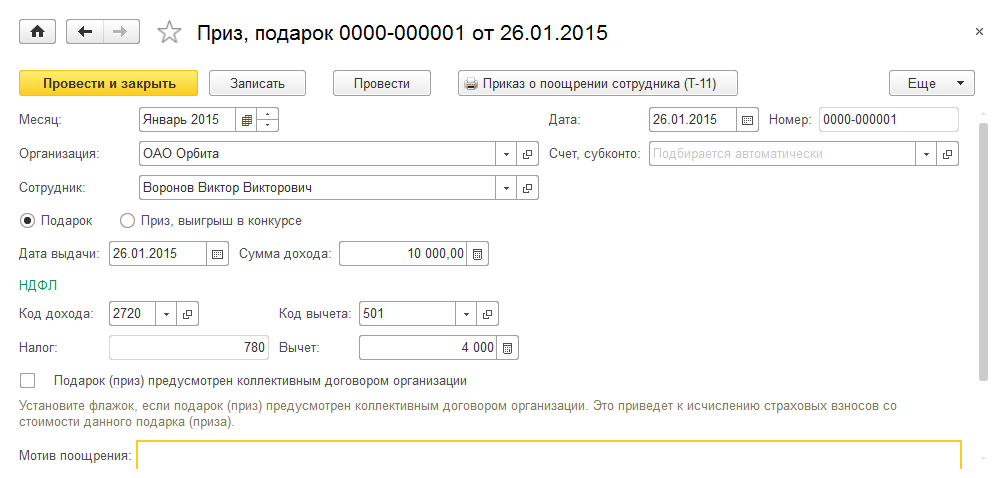Image resolution: width=1001 pixels, height=478 pixels.
Task: Open calculator for Вычет amount
Action: pyautogui.click(x=508, y=348)
